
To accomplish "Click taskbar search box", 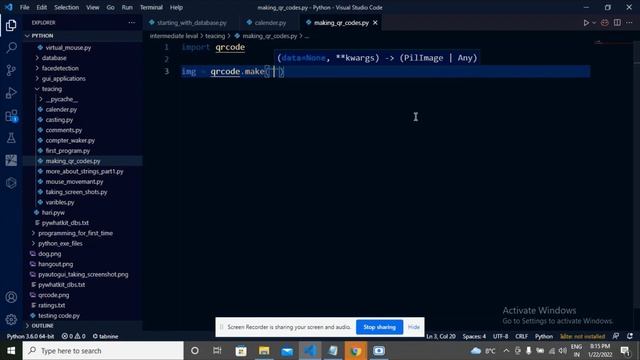I will 103,351.
